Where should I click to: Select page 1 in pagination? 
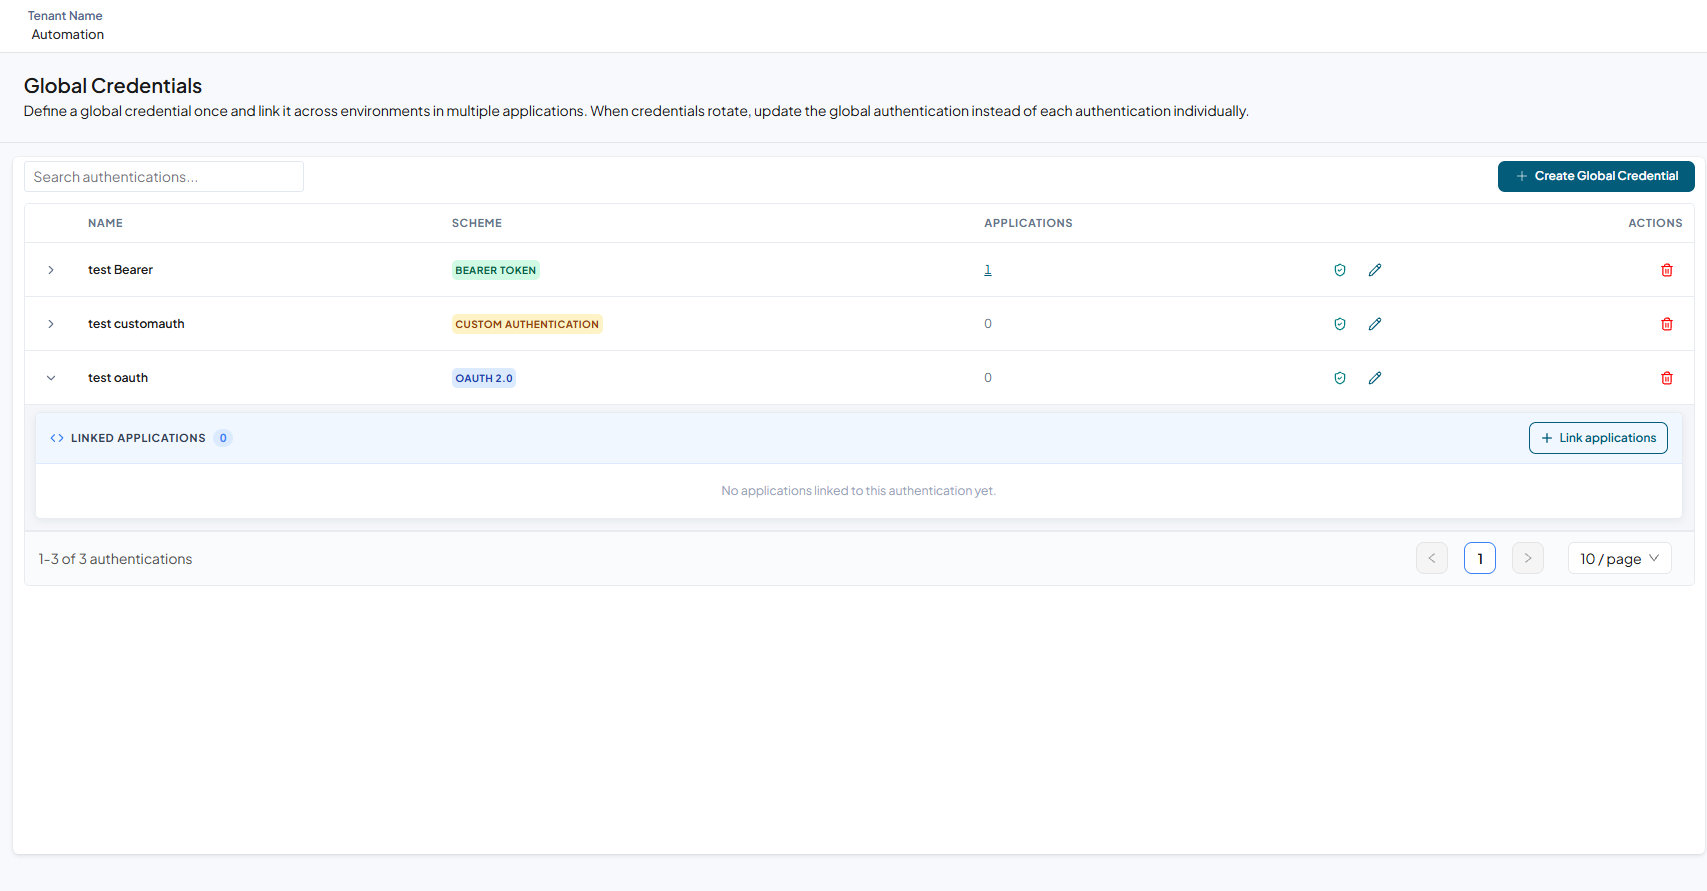1480,558
